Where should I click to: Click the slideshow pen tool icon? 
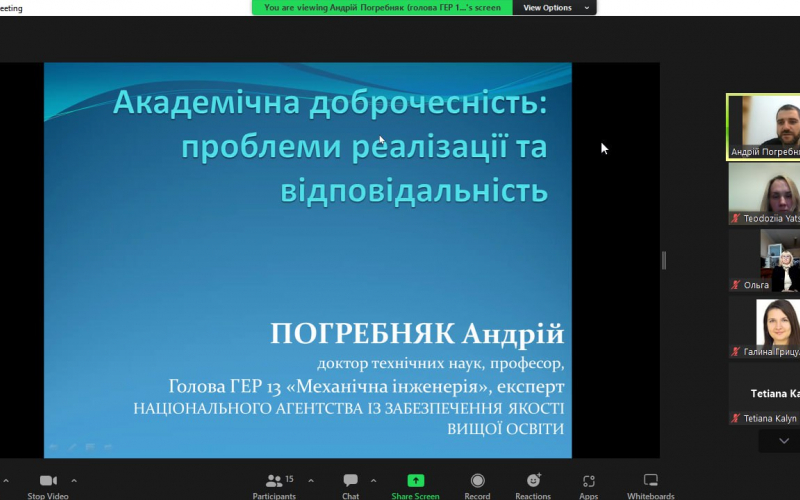[72, 447]
